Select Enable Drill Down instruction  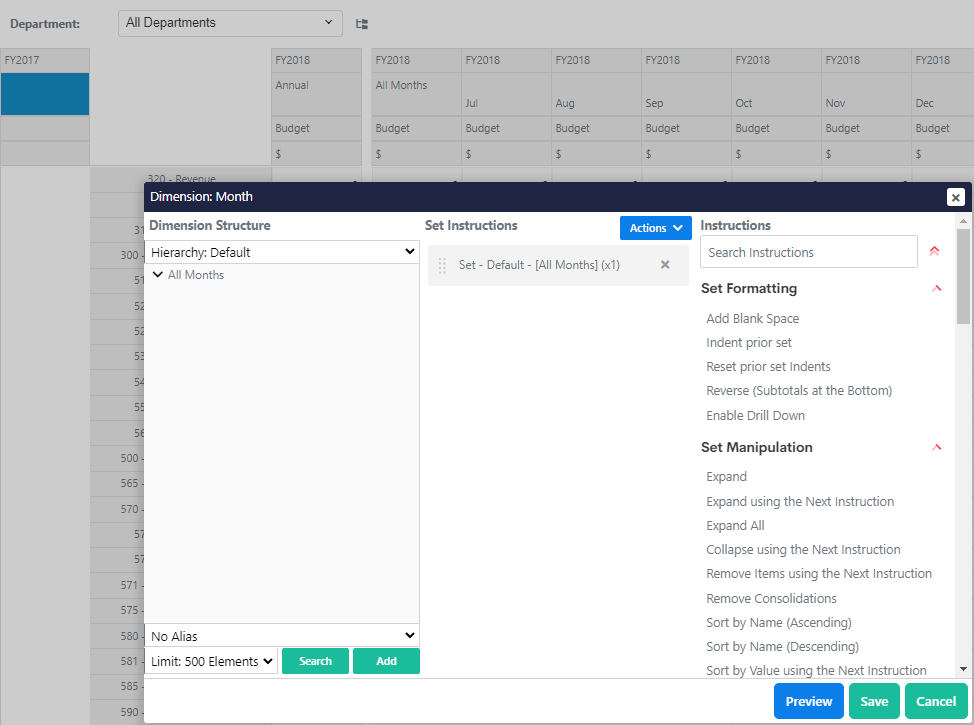(755, 415)
